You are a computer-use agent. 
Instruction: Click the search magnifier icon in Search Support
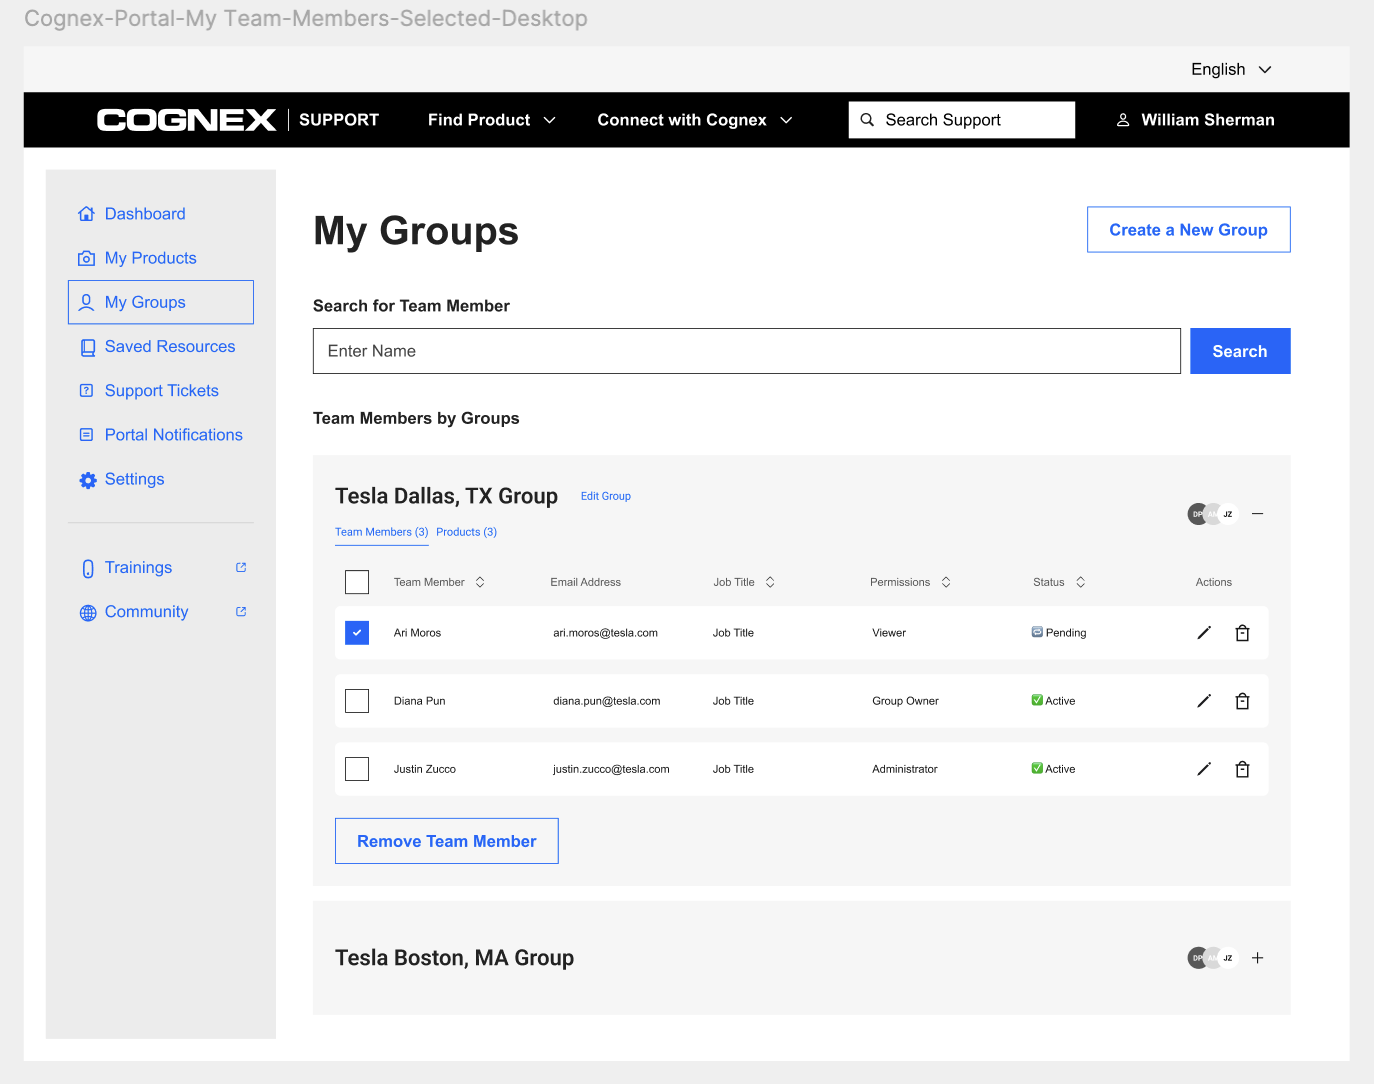tap(867, 120)
